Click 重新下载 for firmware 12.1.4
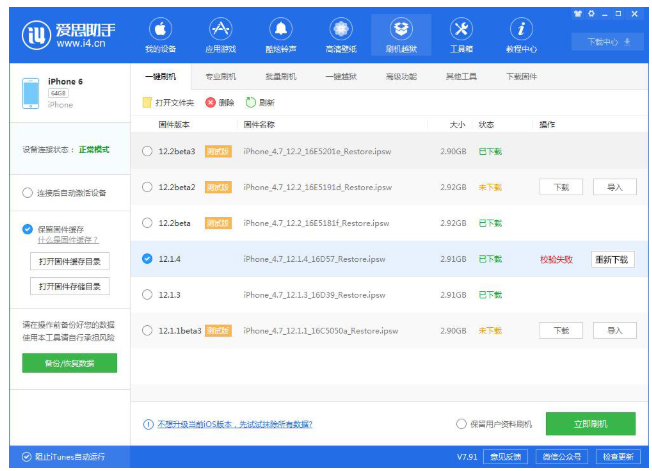 click(613, 259)
